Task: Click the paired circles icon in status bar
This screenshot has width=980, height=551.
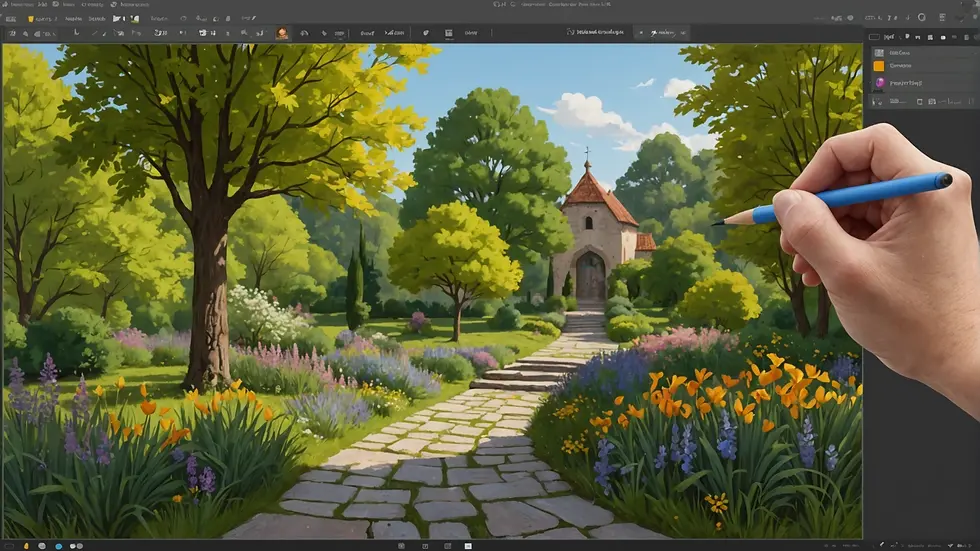Action: click(76, 546)
